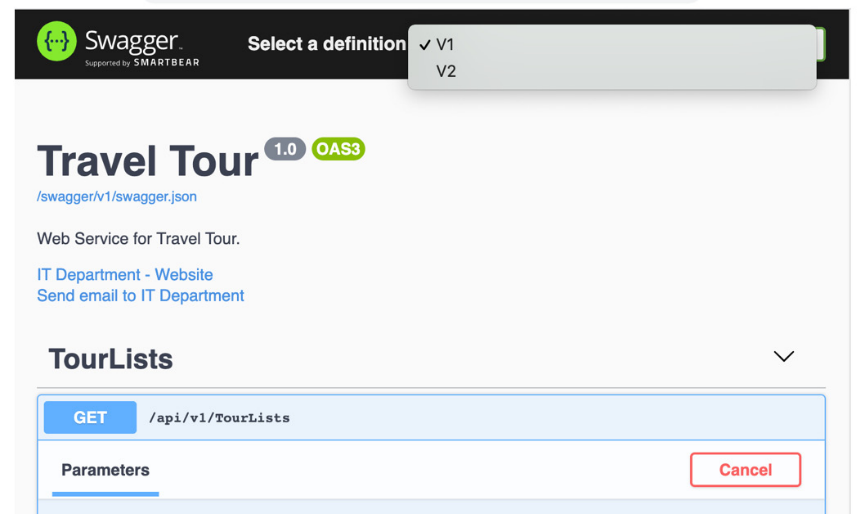The width and height of the screenshot is (865, 514).
Task: Click the 1.0 version badge
Action: pyautogui.click(x=285, y=149)
